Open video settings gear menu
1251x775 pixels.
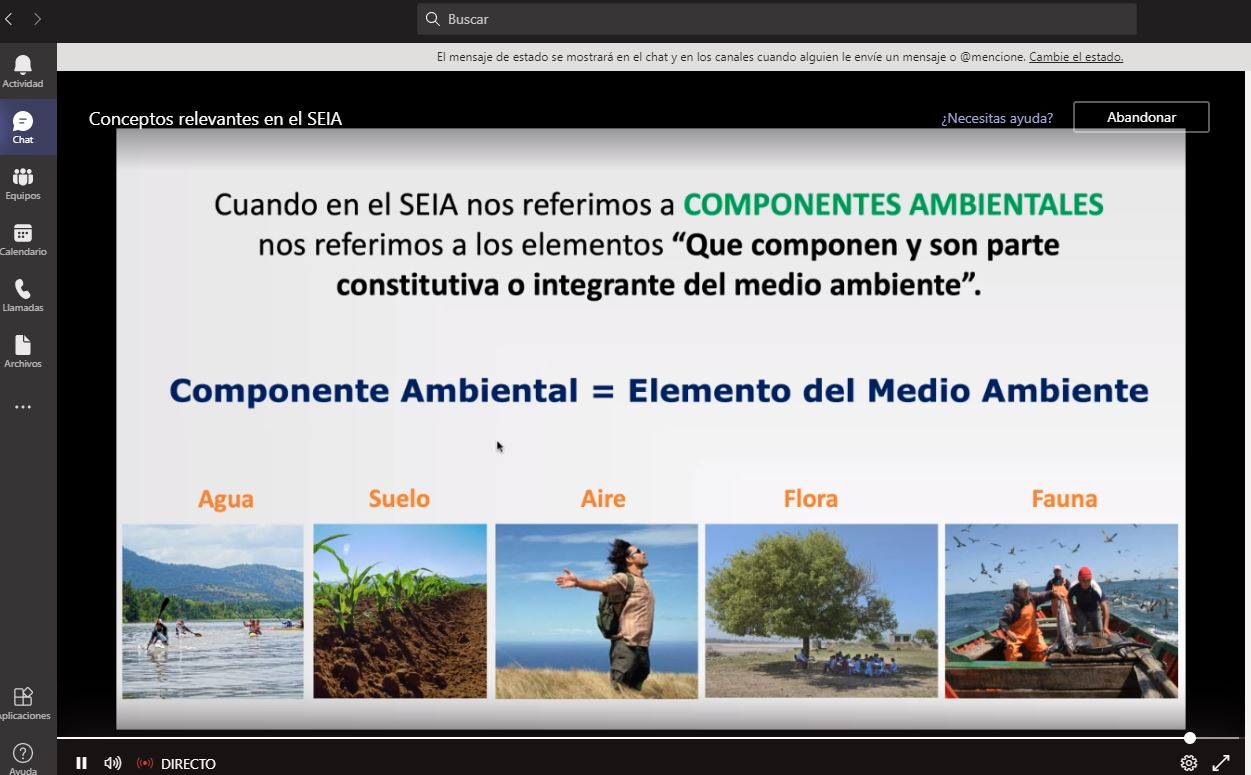pyautogui.click(x=1189, y=763)
